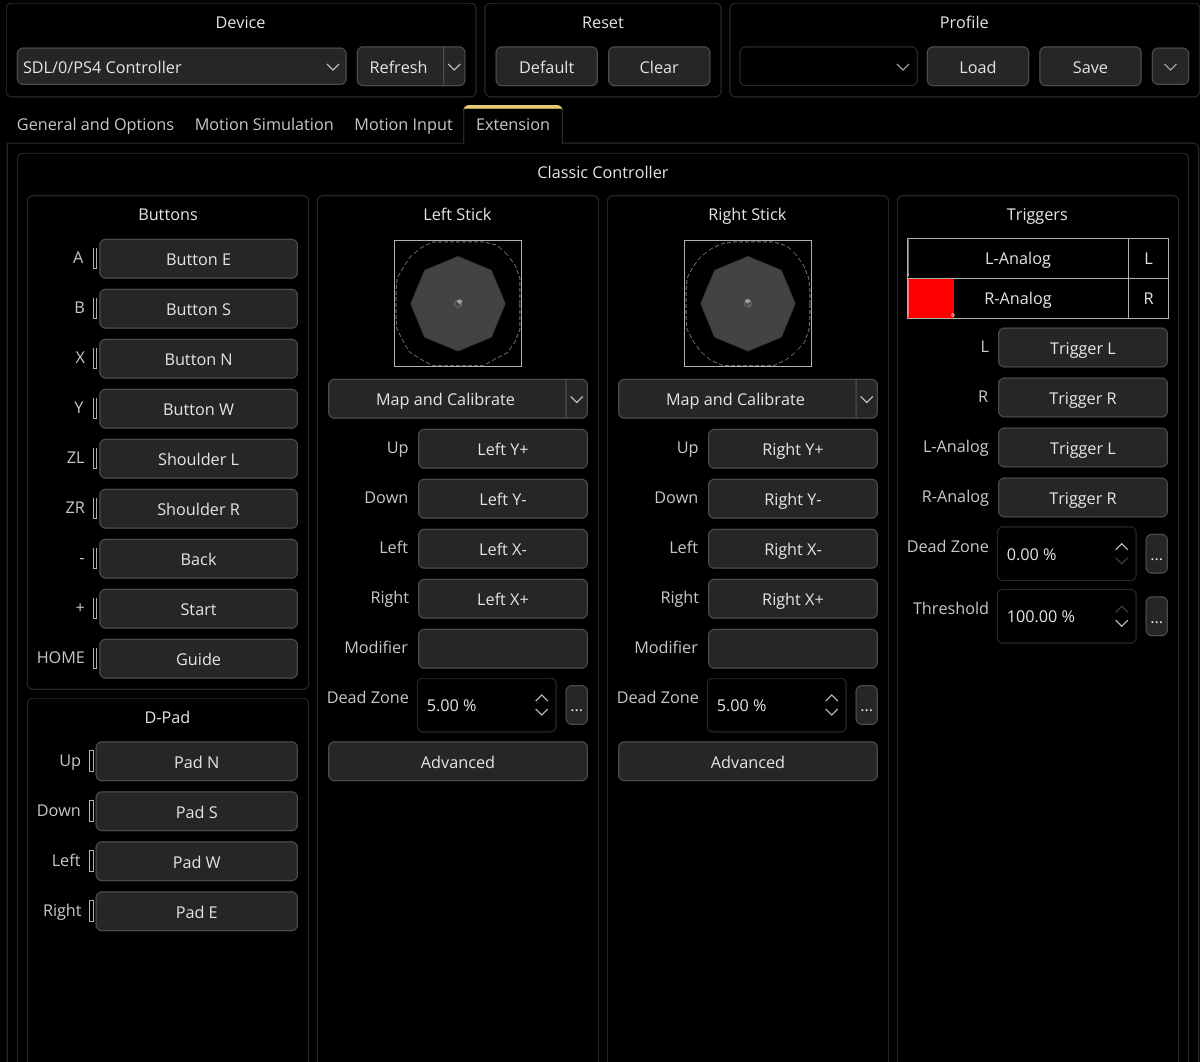Remap D-Pad Right set to Pad E

click(x=196, y=912)
